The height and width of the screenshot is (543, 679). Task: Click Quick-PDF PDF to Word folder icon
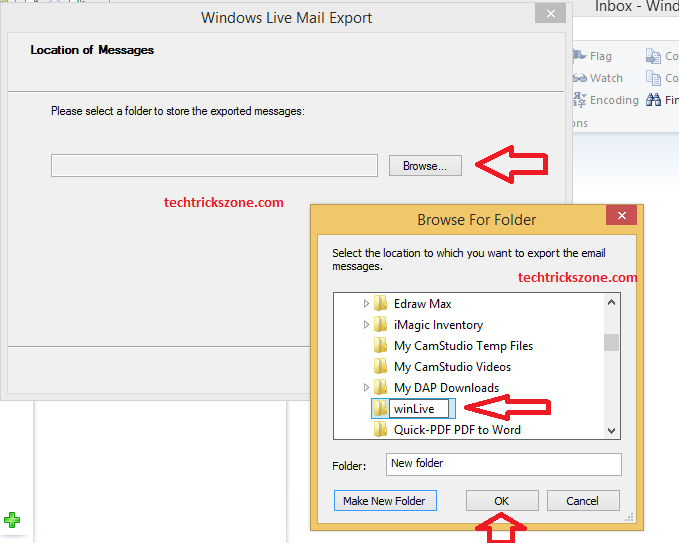[x=380, y=429]
